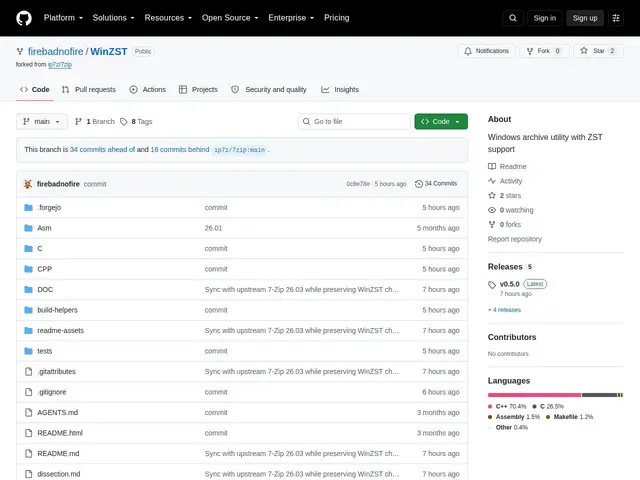Click the Star icon button

(x=584, y=51)
